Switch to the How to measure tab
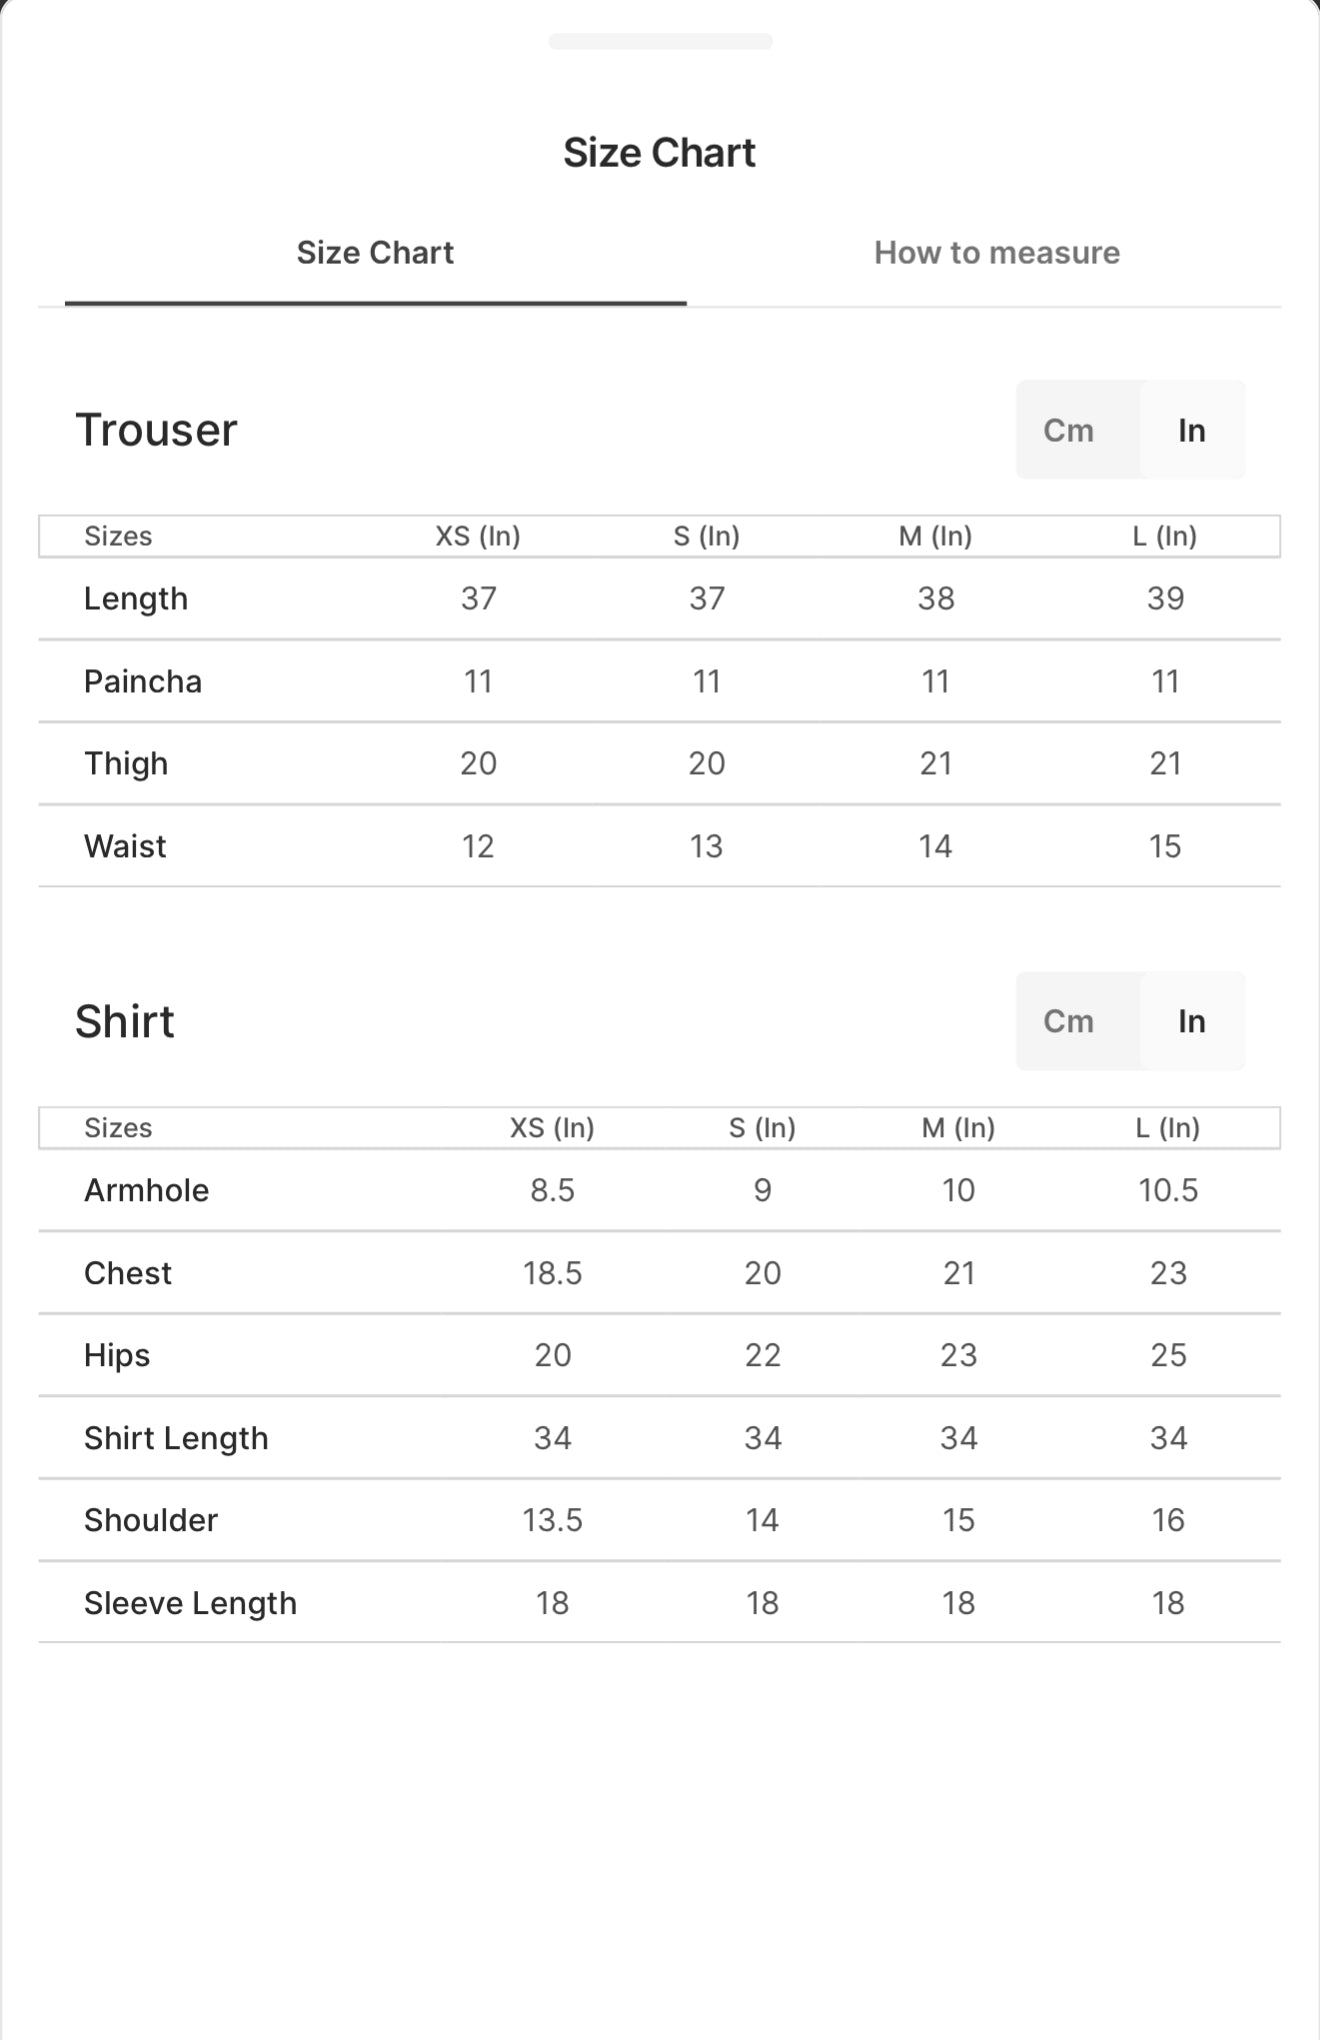1320x2040 pixels. click(996, 253)
